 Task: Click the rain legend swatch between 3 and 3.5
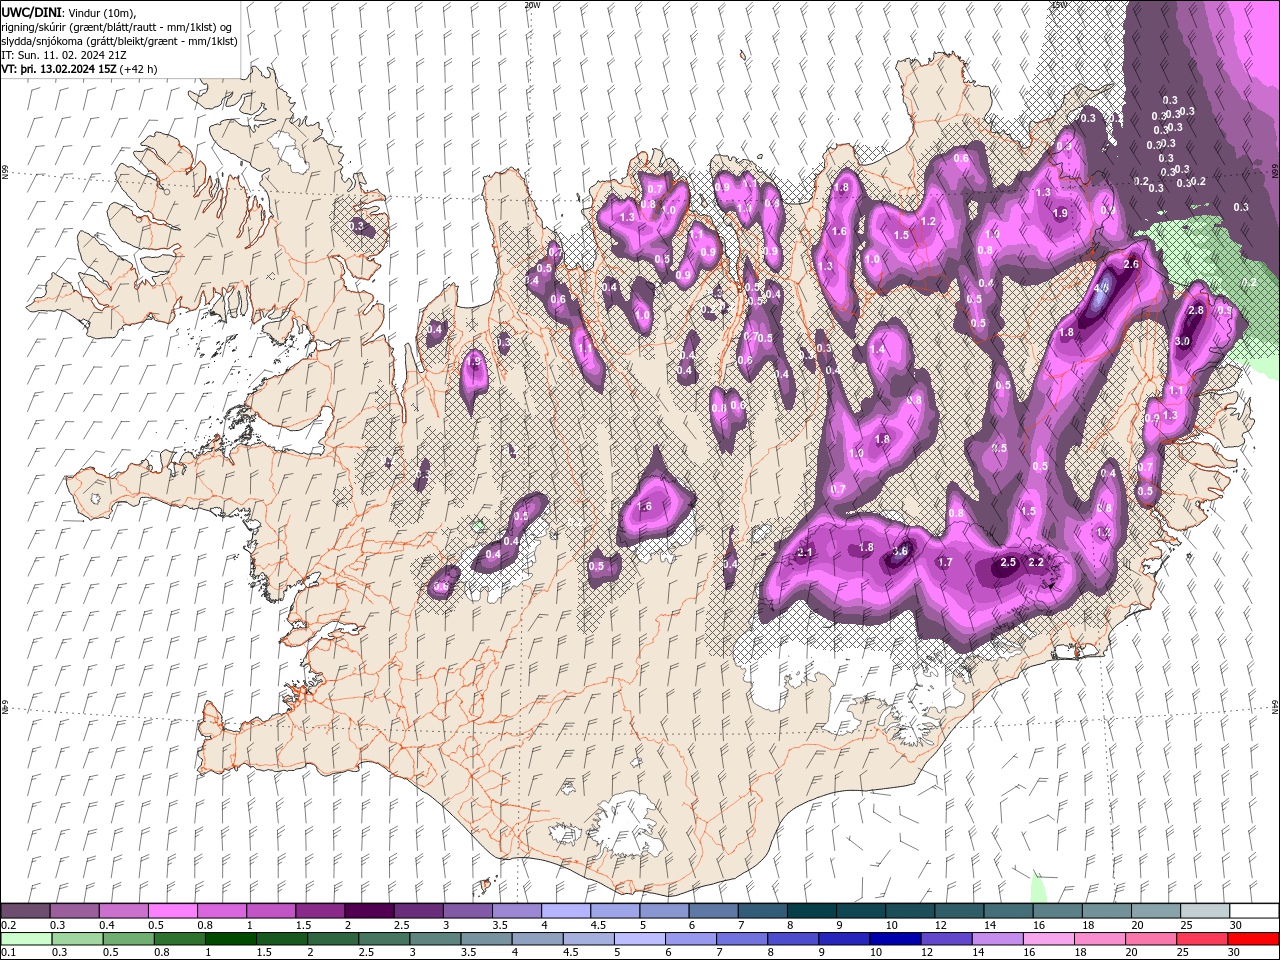(x=436, y=939)
